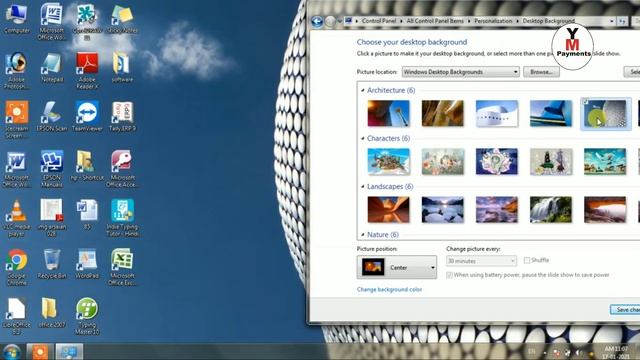Image resolution: width=640 pixels, height=360 pixels.
Task: Collapse the Architecture (6) group
Action: coord(362,90)
